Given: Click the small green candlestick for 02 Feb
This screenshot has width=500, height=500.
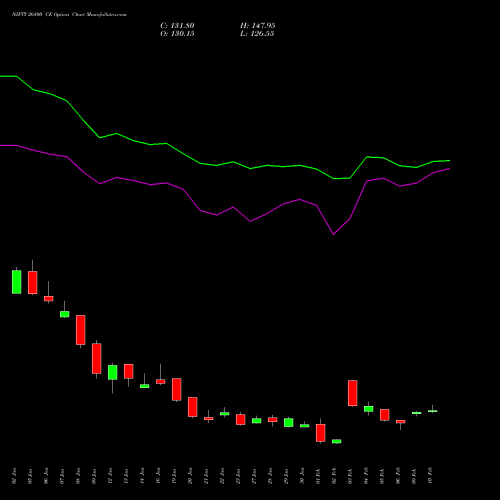Looking at the screenshot, I should click(x=337, y=441).
